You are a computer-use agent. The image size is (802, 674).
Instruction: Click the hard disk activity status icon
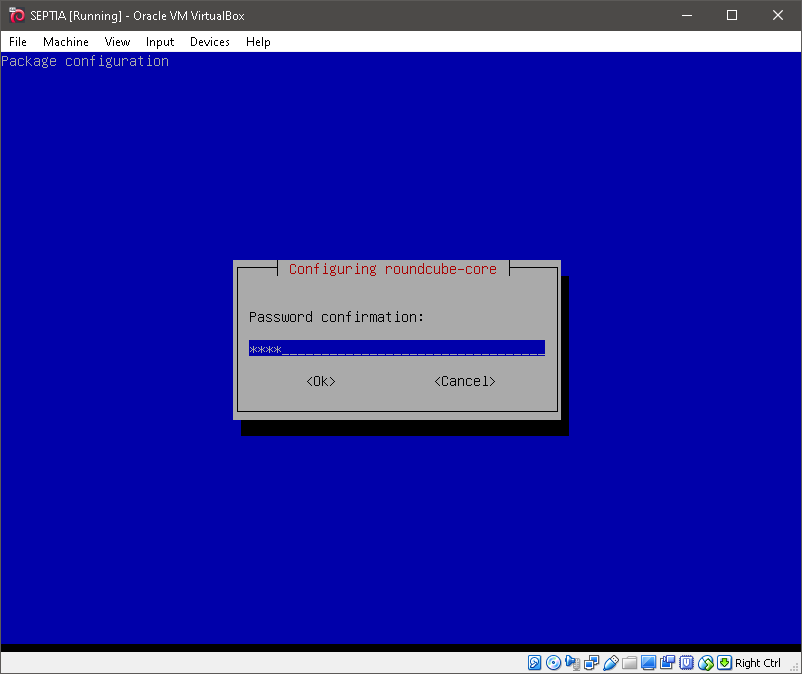534,663
